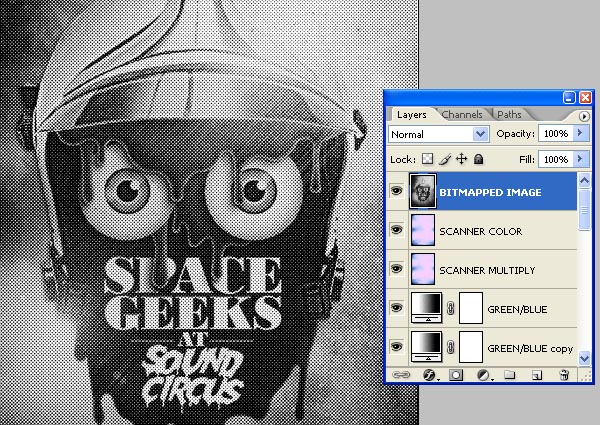Hide the GREEN/BLUE copy layer
Image resolution: width=600 pixels, height=425 pixels.
click(x=397, y=347)
